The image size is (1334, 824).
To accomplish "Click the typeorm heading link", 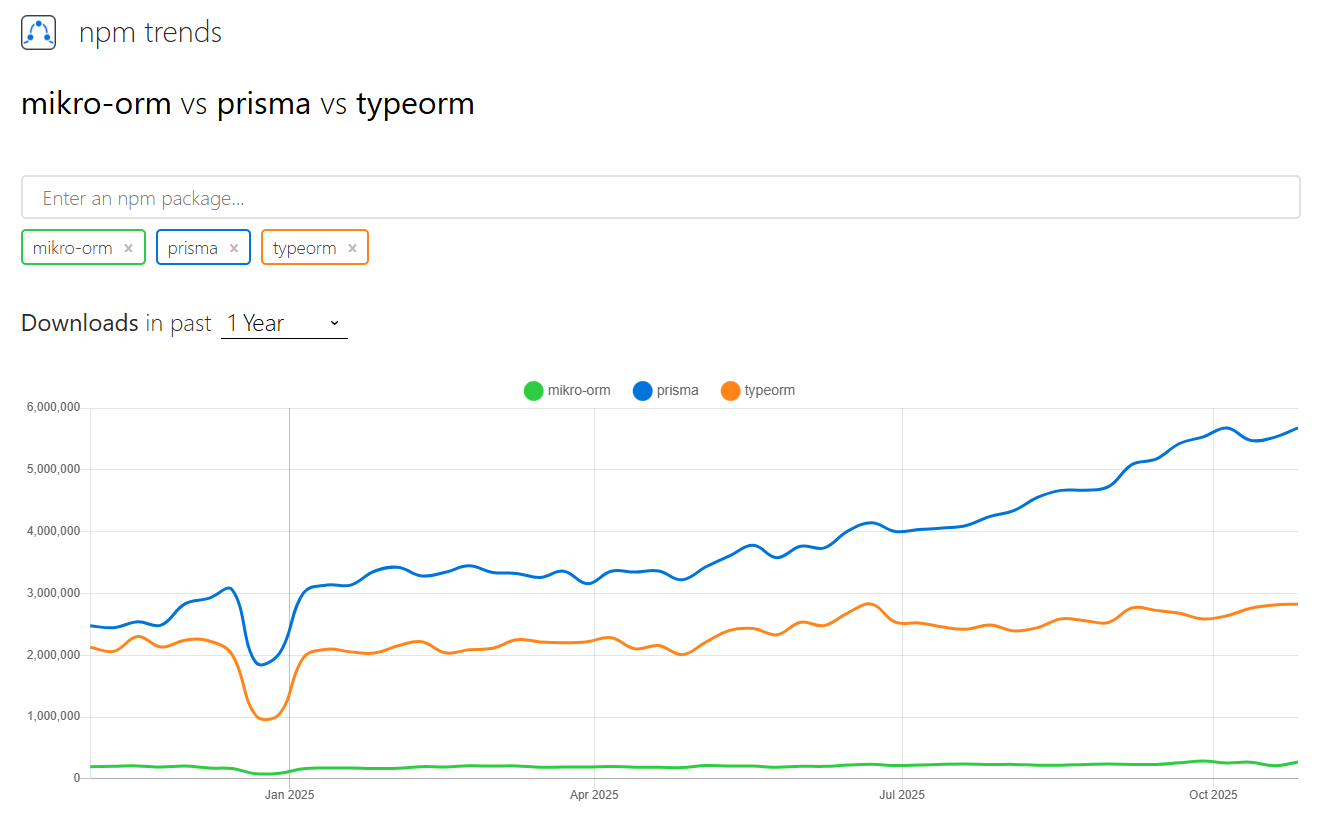I will (x=415, y=104).
